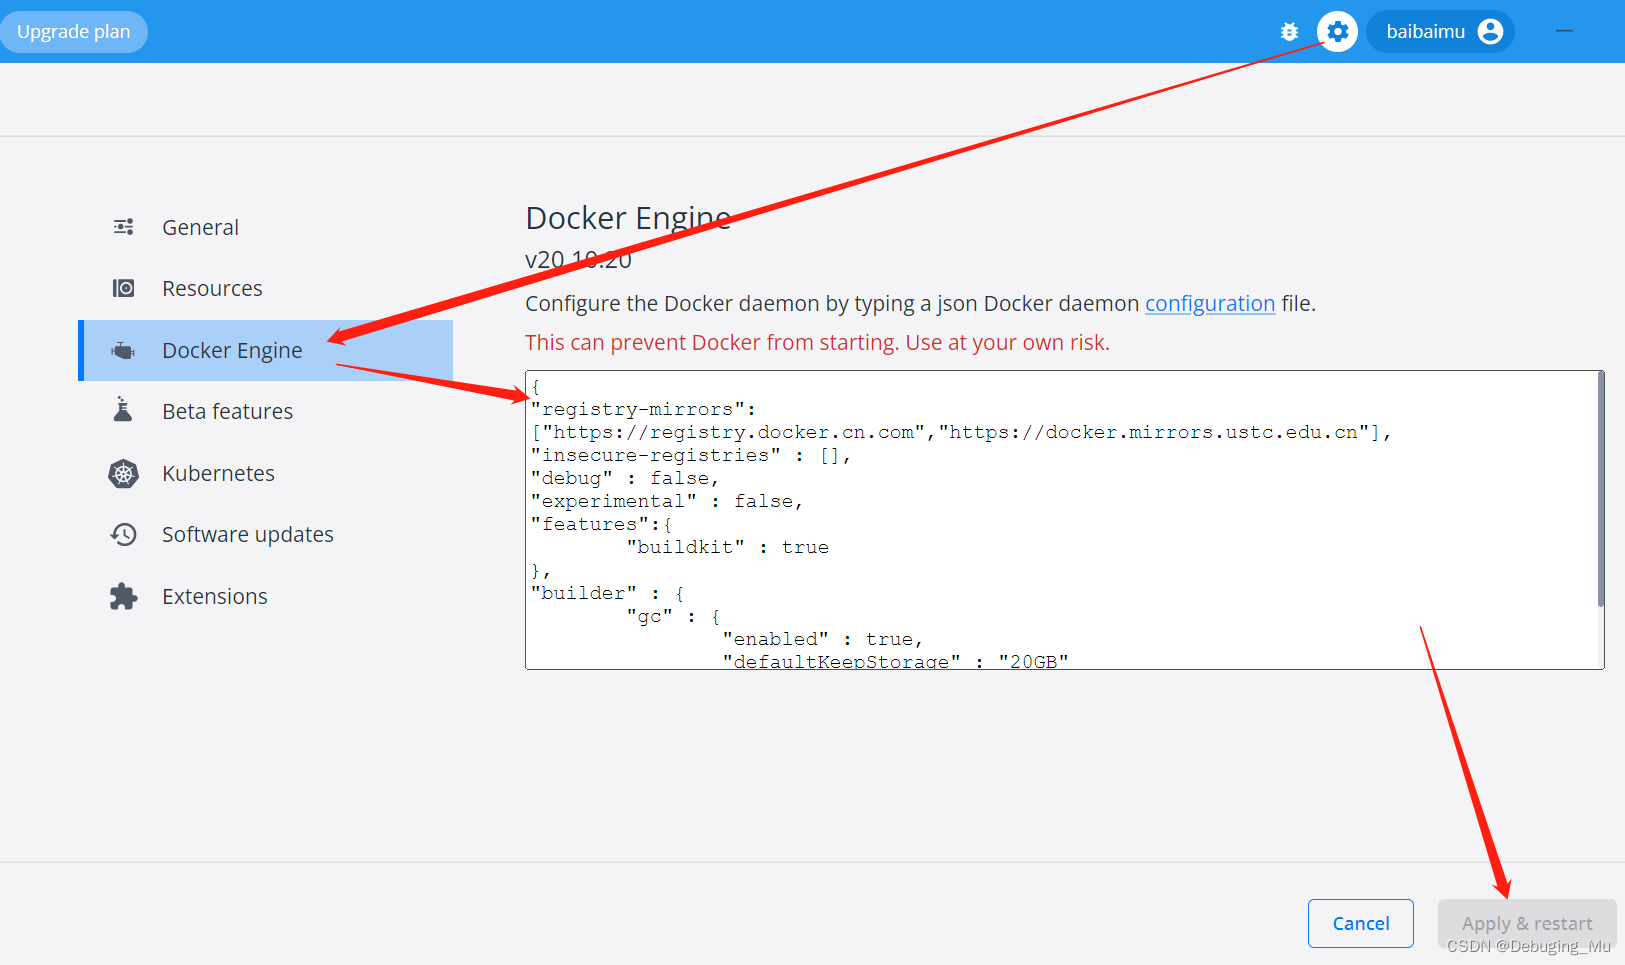The width and height of the screenshot is (1625, 965).
Task: Click the "buildkit" : true line
Action: click(x=728, y=547)
